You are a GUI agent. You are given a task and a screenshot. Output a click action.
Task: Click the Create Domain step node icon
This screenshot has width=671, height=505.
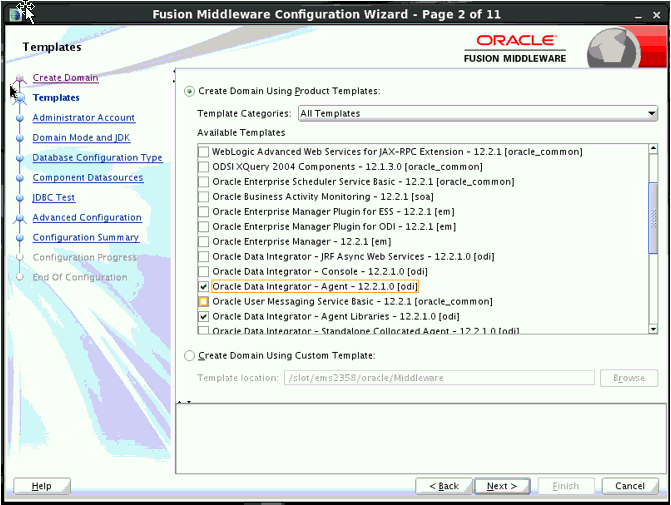click(x=19, y=78)
